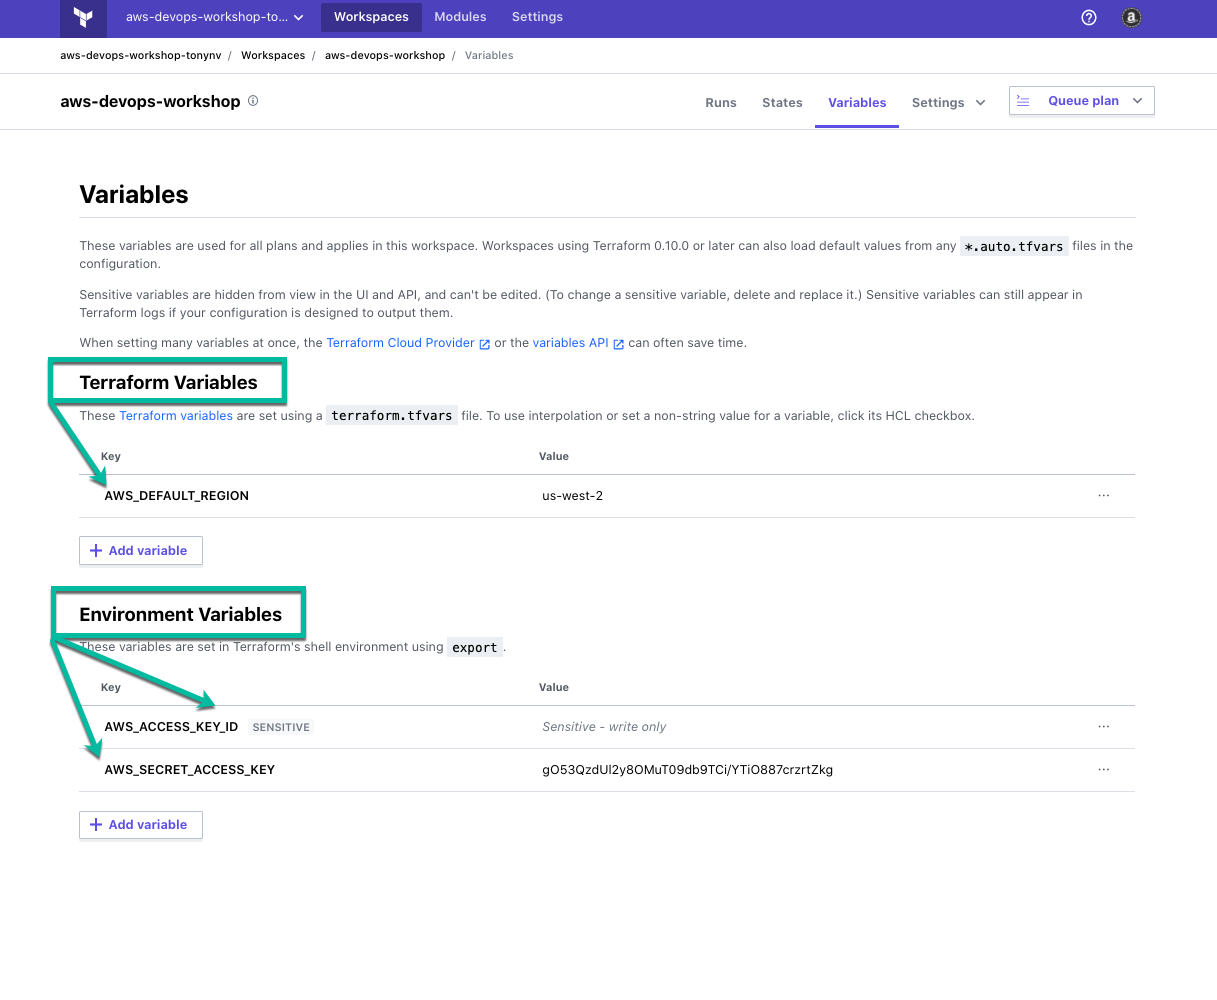The height and width of the screenshot is (1000, 1217).
Task: Add variable under Environment Variables
Action: pyautogui.click(x=141, y=825)
